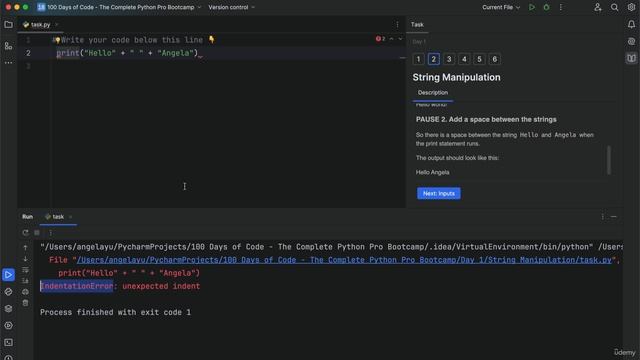The width and height of the screenshot is (640, 360).
Task: Click the description panel scrollbar
Action: [609, 160]
